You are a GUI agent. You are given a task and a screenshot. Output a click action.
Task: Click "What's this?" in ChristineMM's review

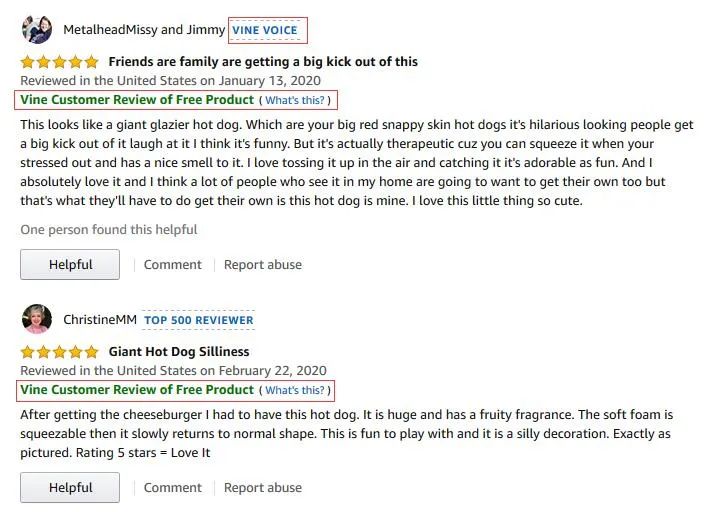pyautogui.click(x=295, y=390)
